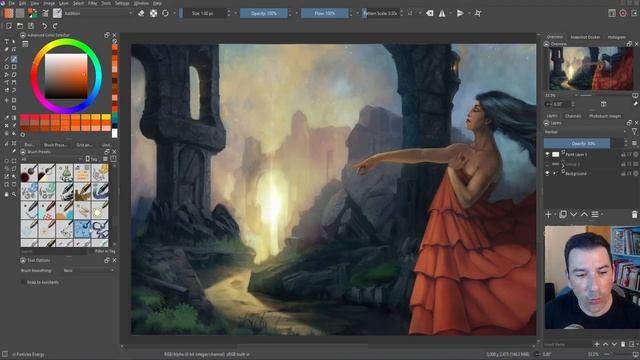Create a new document
This screenshot has height=360, width=640.
point(9,26)
